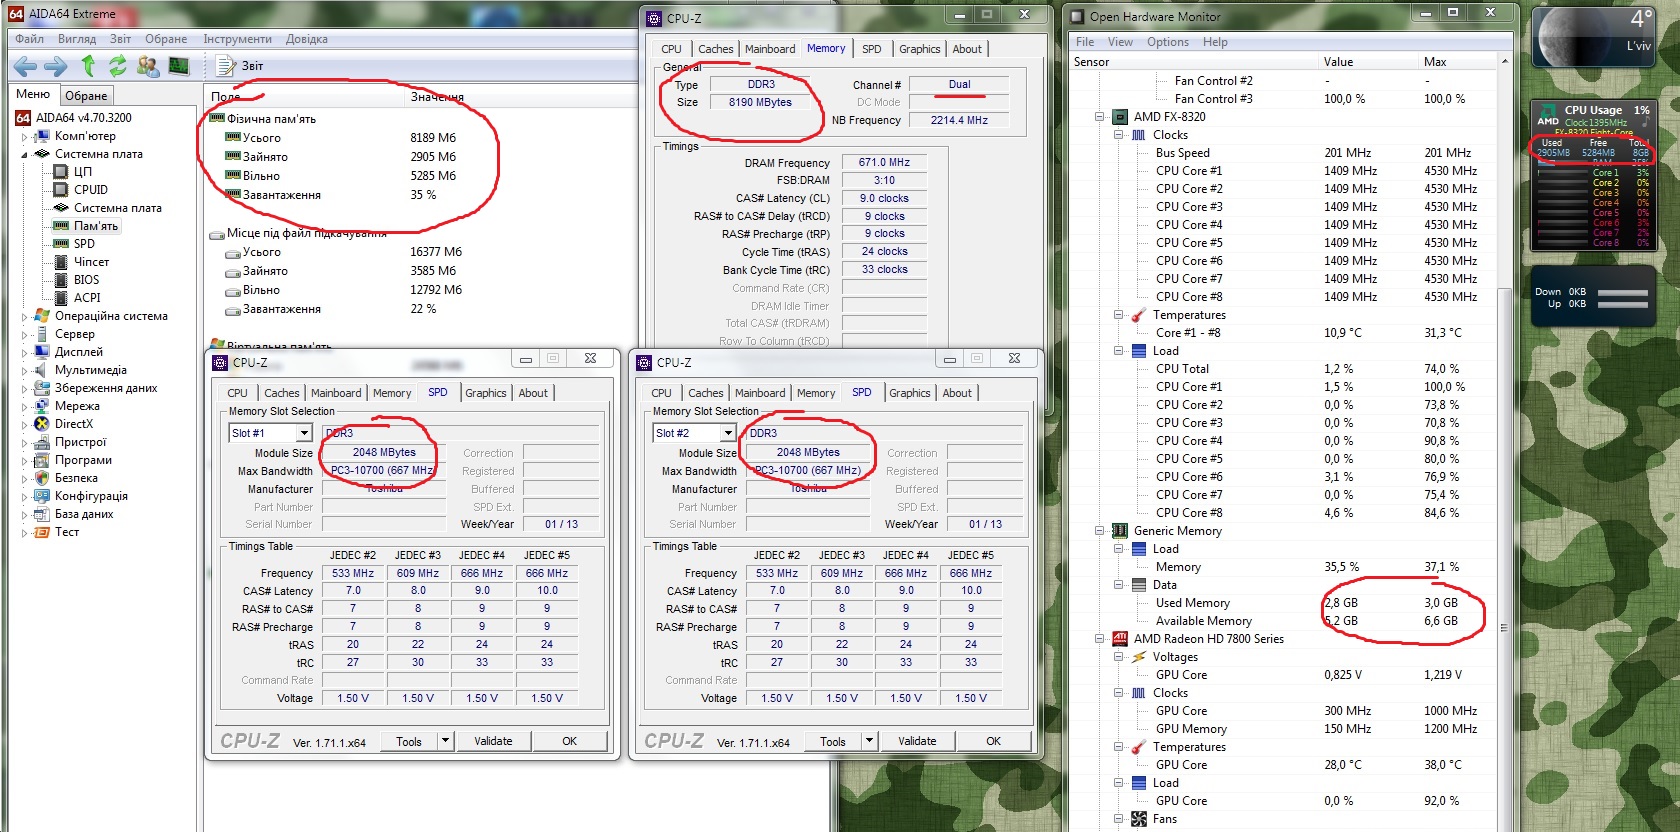The image size is (1680, 832).
Task: Open the users icon in AIDA64 toolbar
Action: pyautogui.click(x=148, y=66)
